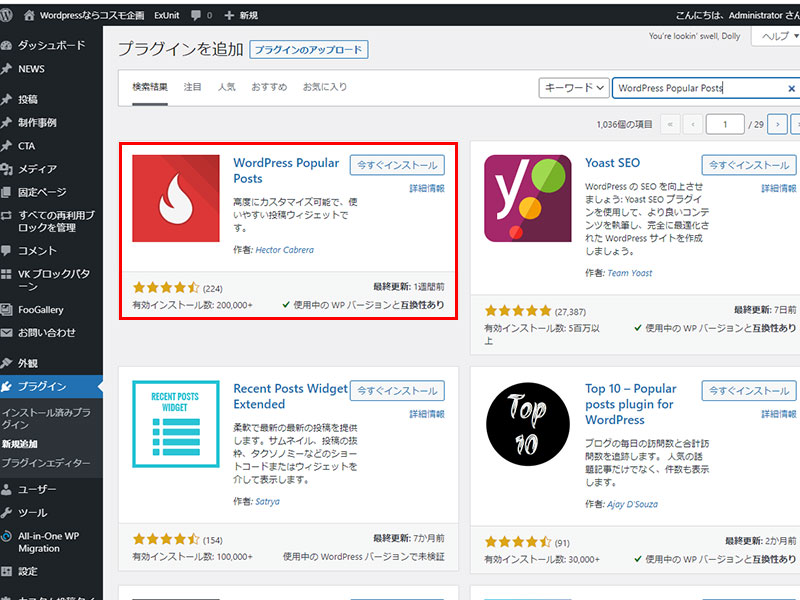This screenshot has height=600, width=800.
Task: Click the Yoast SEO plugin logo
Action: (x=528, y=198)
